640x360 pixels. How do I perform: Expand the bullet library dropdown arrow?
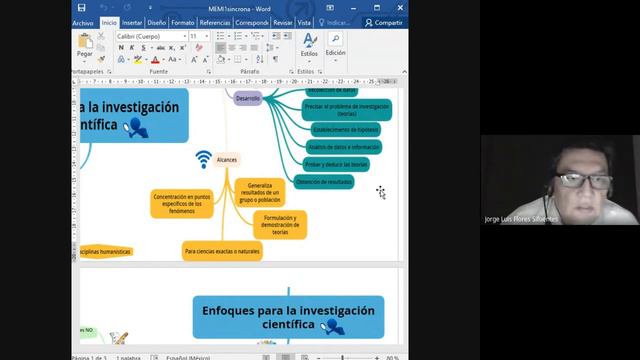[228, 36]
